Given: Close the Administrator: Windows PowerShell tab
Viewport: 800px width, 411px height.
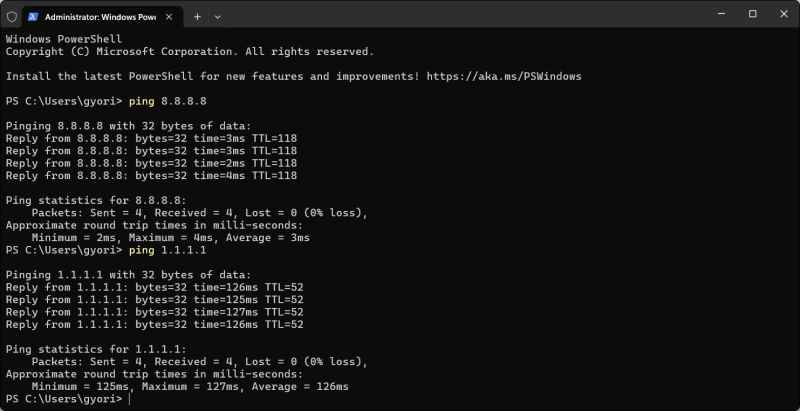Looking at the screenshot, I should pyautogui.click(x=169, y=17).
